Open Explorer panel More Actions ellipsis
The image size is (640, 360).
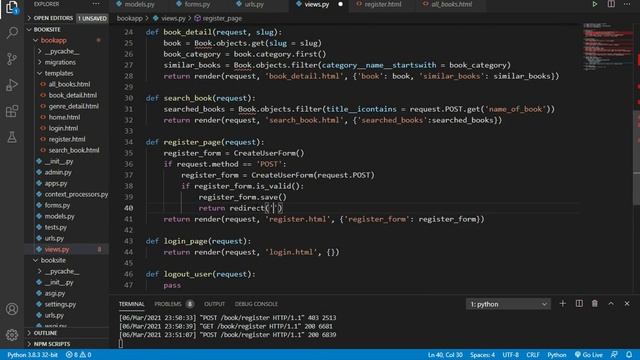coord(96,4)
